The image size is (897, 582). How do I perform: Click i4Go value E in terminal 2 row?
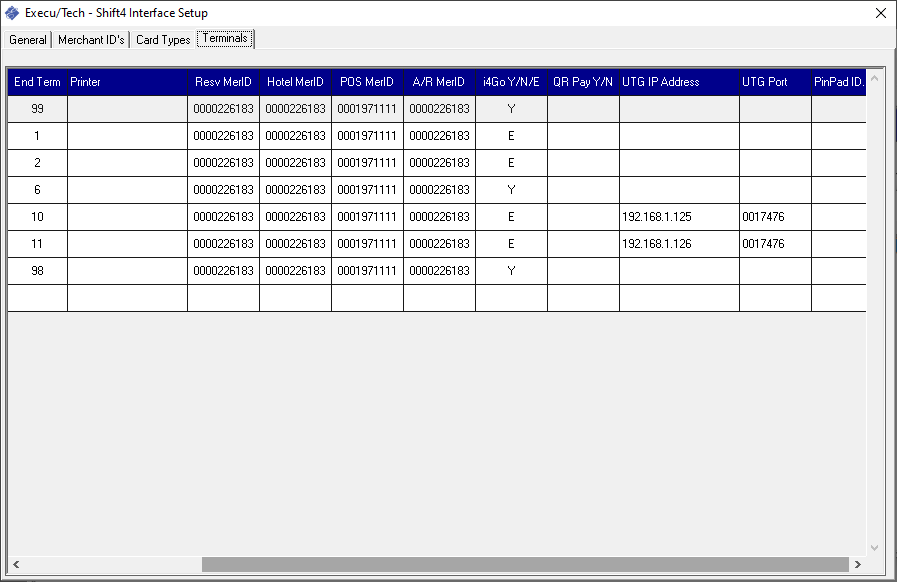[511, 163]
